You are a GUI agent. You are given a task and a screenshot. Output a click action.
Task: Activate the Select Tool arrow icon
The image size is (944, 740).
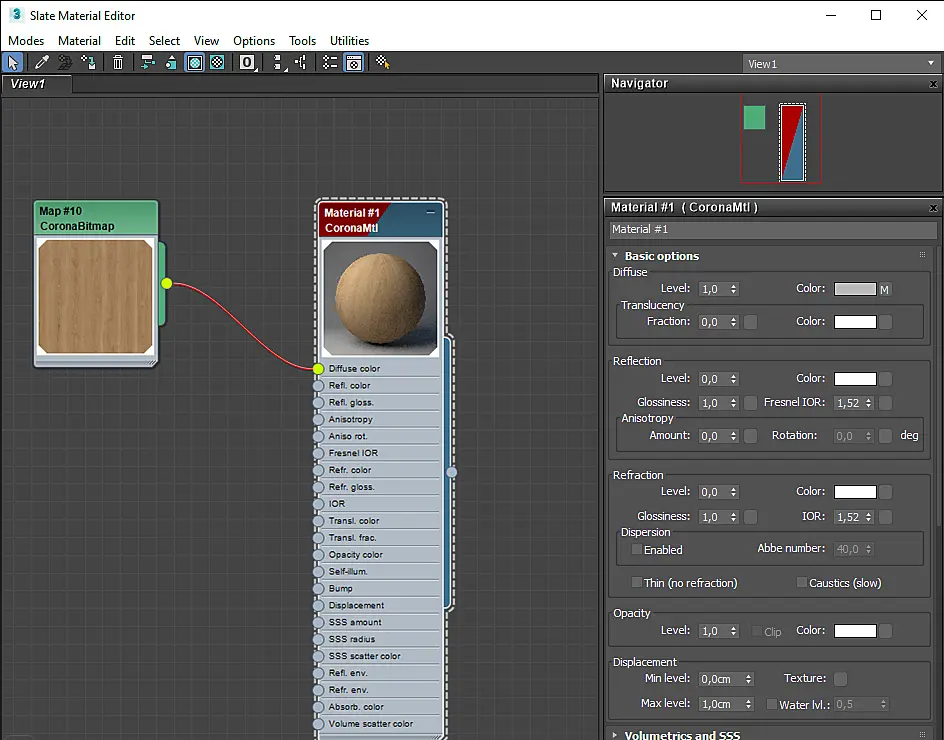pos(13,62)
